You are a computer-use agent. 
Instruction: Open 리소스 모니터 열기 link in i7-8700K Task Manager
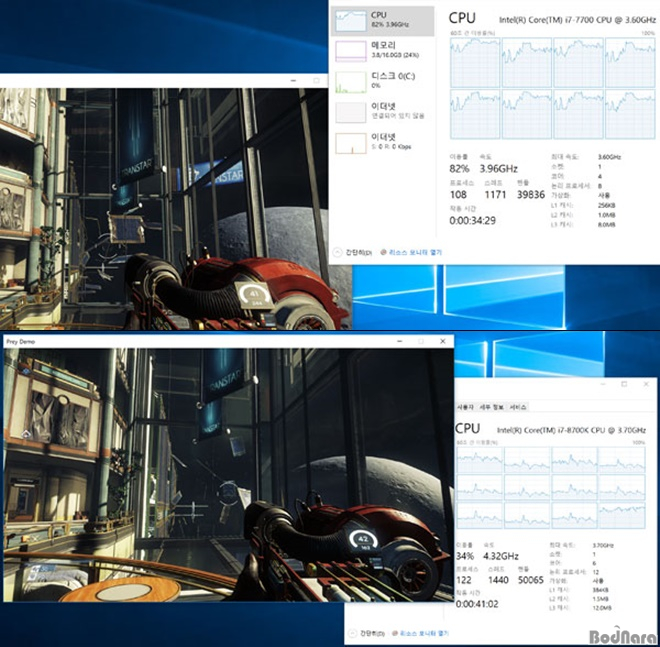click(x=420, y=633)
